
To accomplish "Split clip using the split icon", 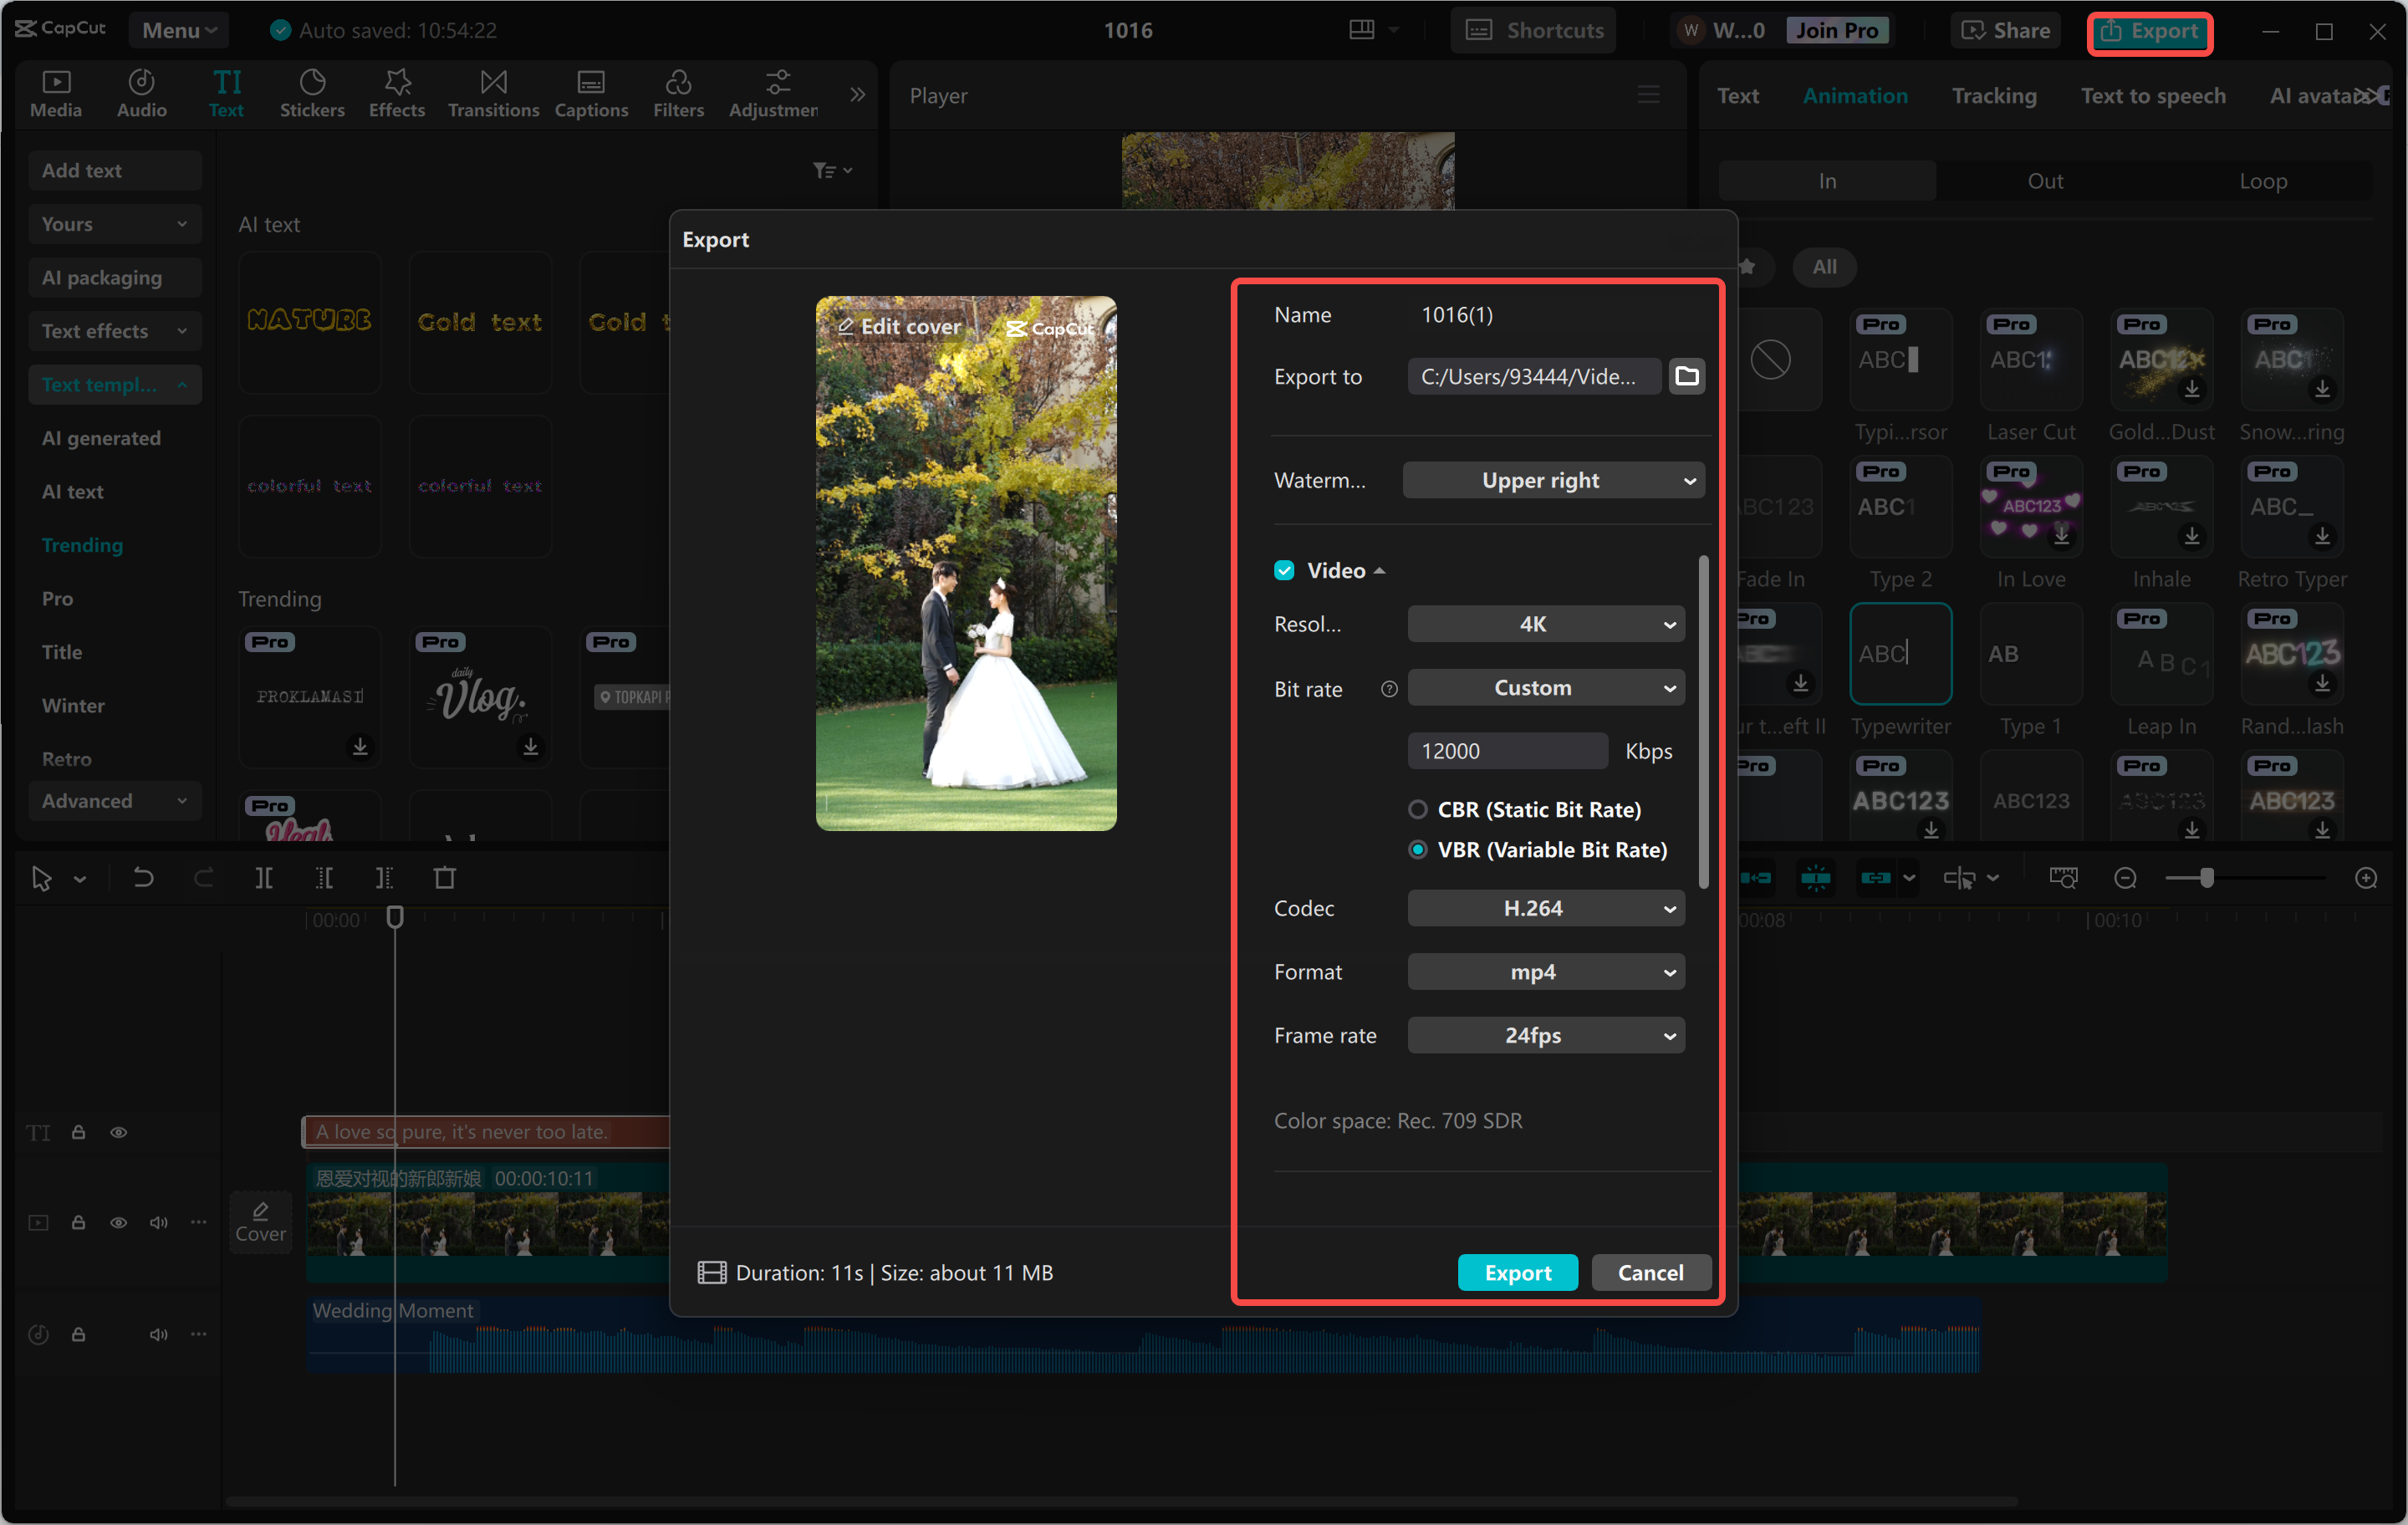I will tap(265, 877).
